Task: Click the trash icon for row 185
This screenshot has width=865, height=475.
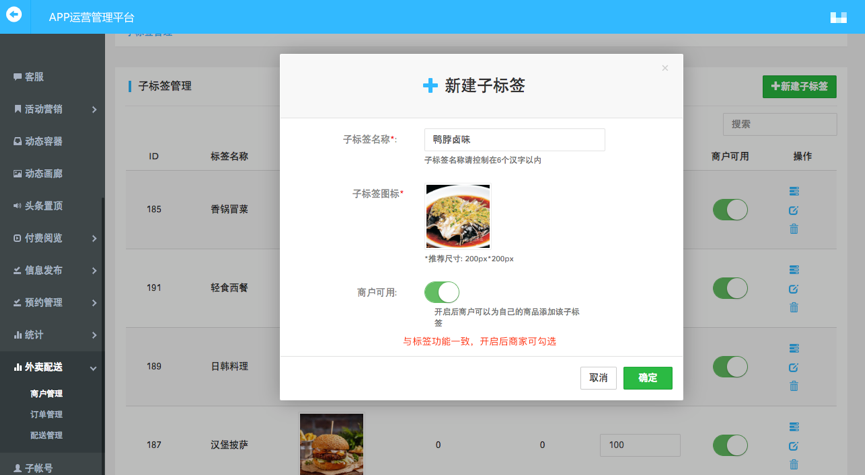Action: pyautogui.click(x=794, y=229)
